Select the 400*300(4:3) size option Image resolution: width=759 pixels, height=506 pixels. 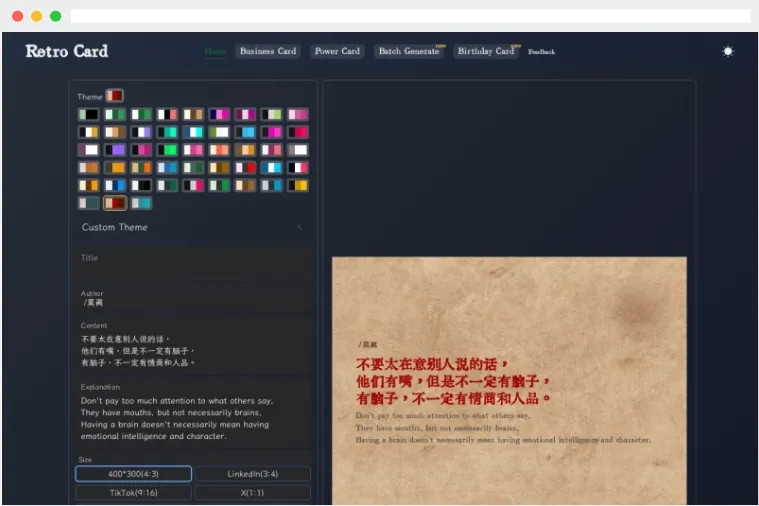pyautogui.click(x=133, y=474)
